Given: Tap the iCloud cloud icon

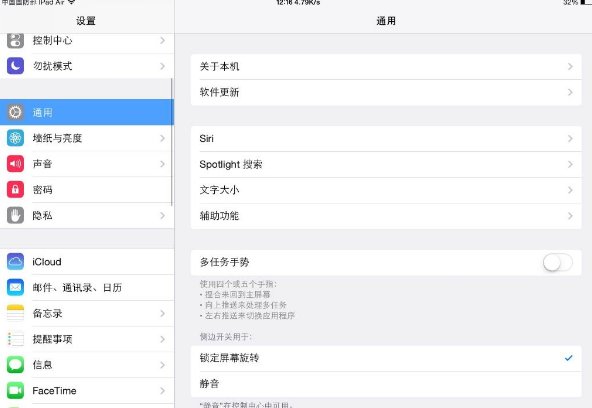Looking at the screenshot, I should (15, 262).
